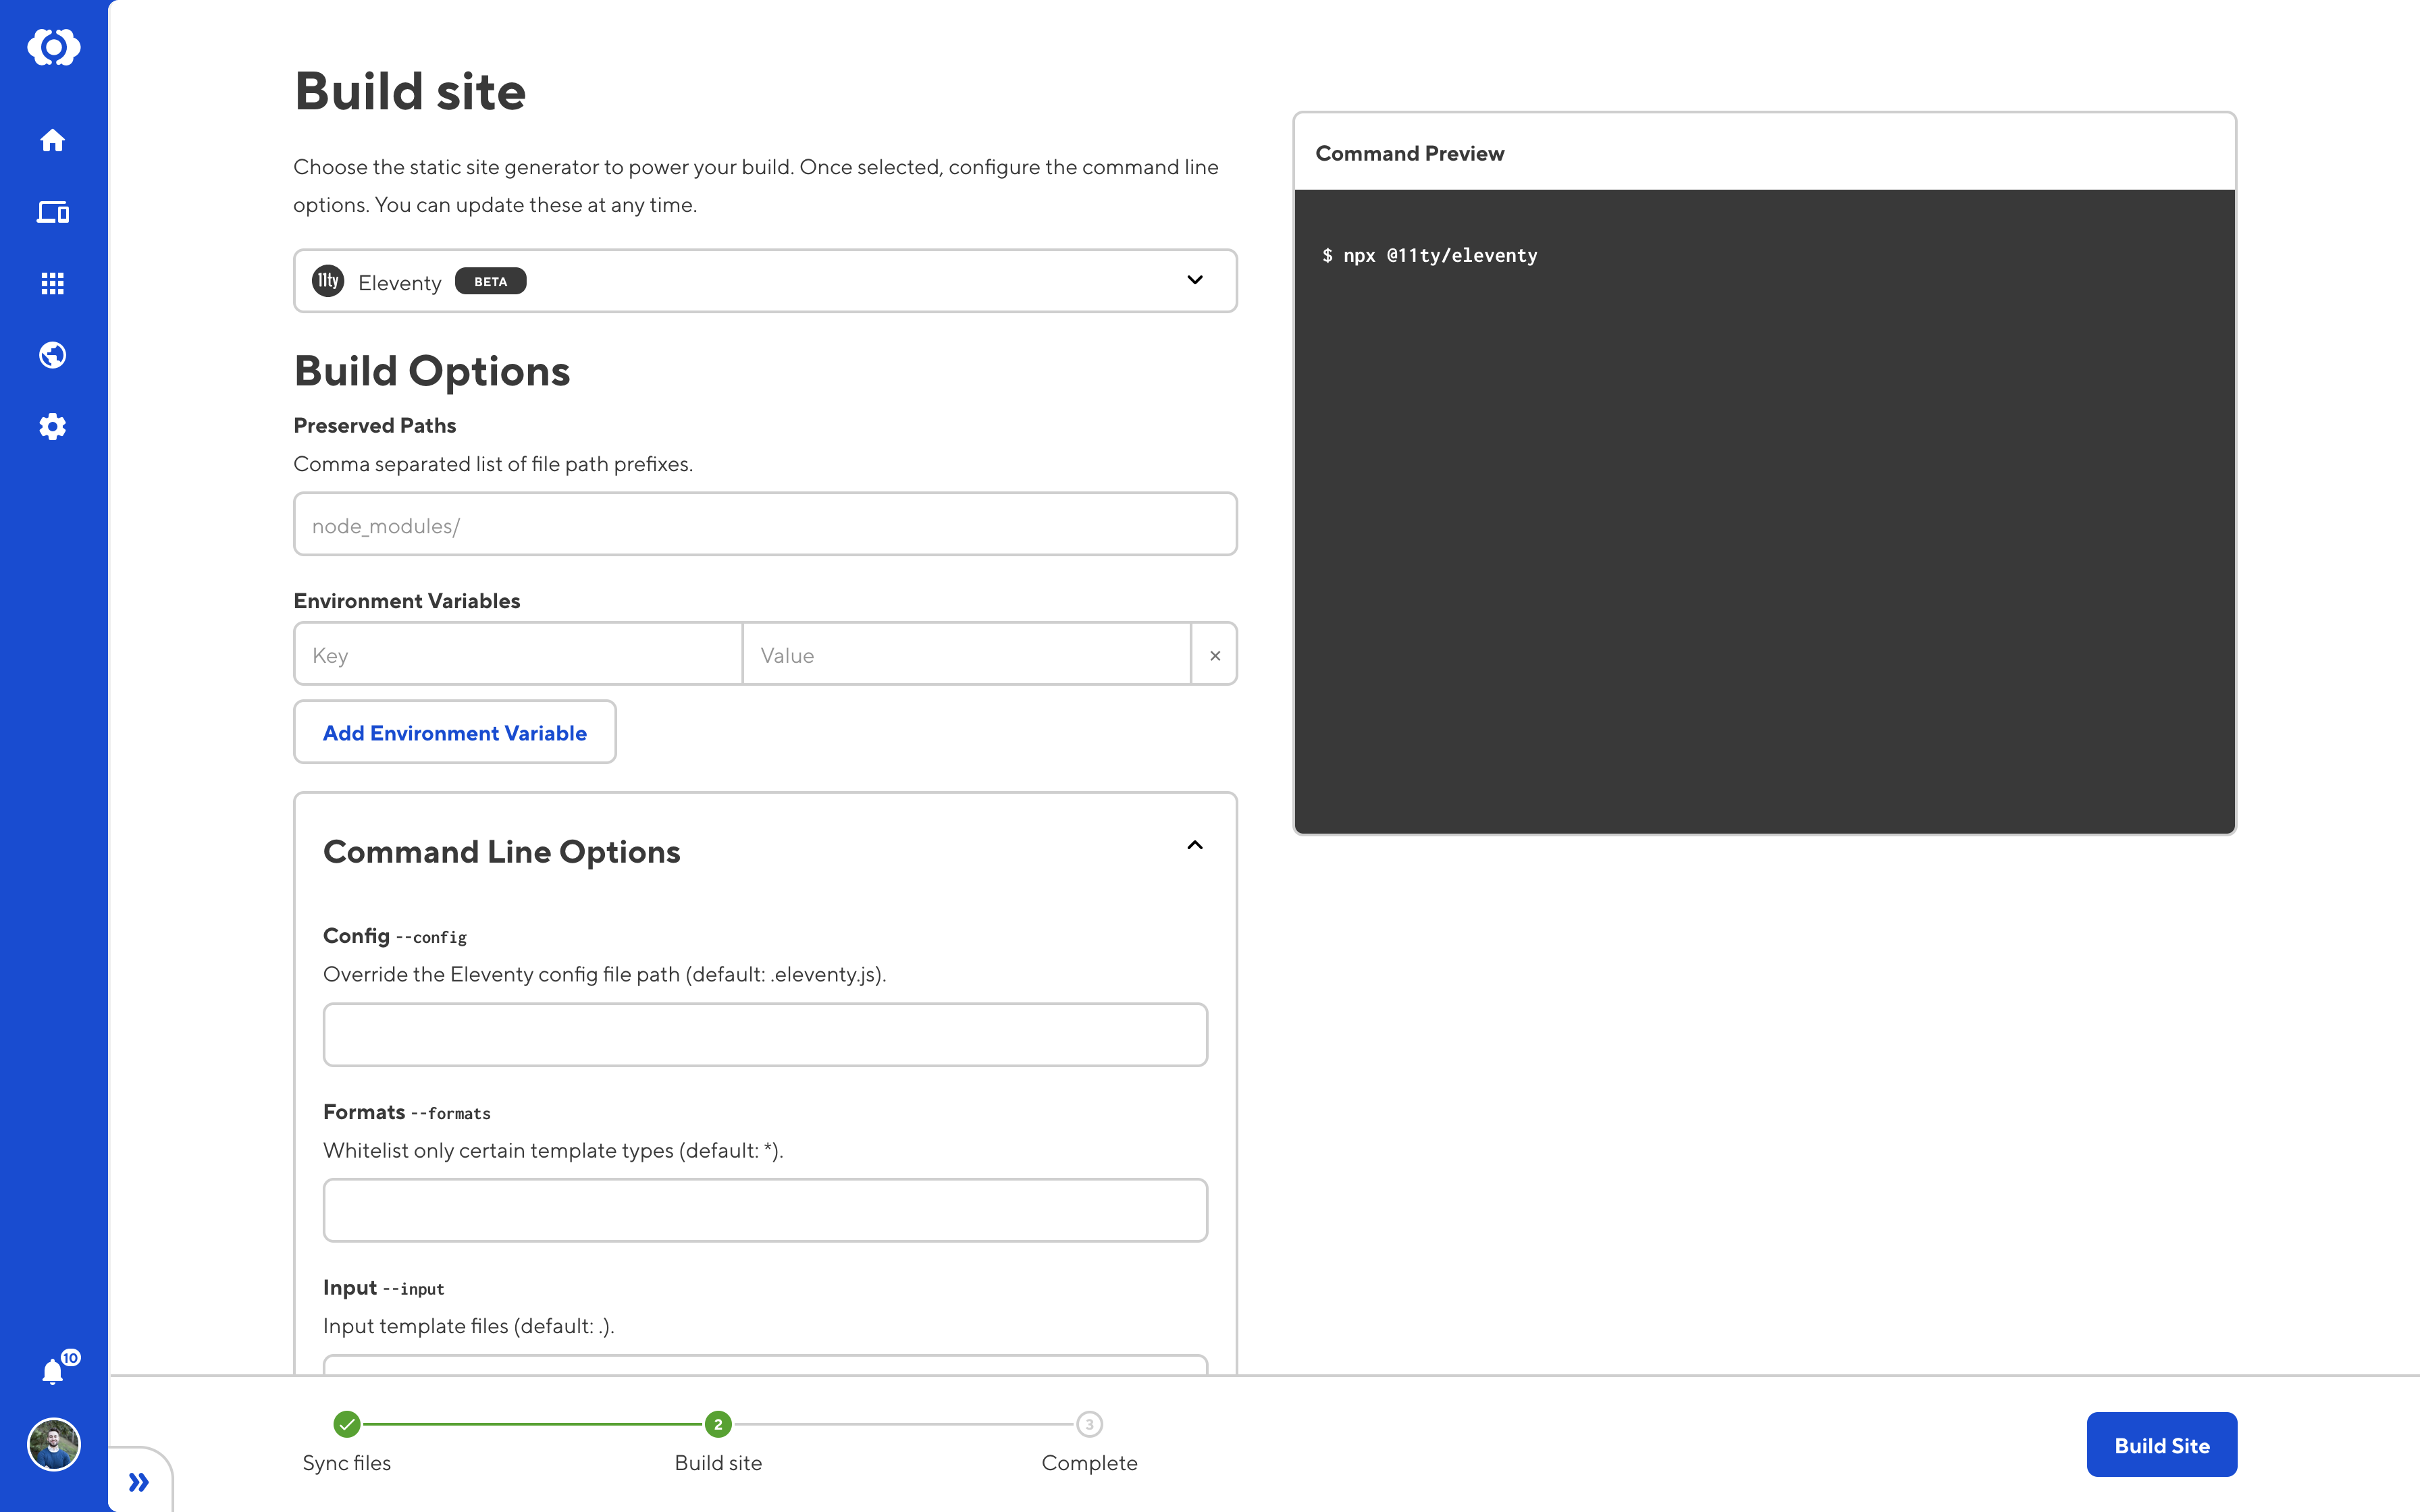Expand the sidebar with double-chevron icon

(x=139, y=1482)
